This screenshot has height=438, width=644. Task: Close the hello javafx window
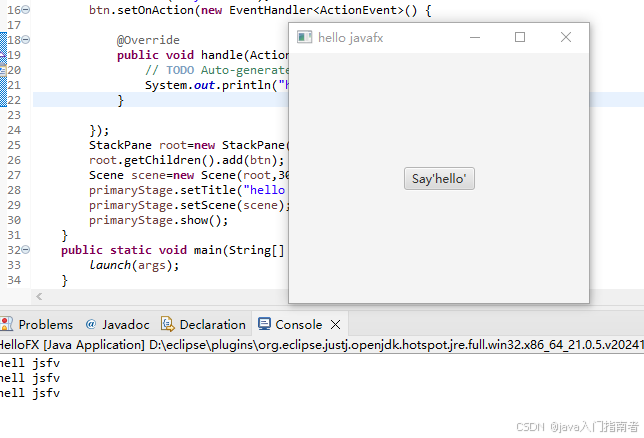[x=566, y=37]
